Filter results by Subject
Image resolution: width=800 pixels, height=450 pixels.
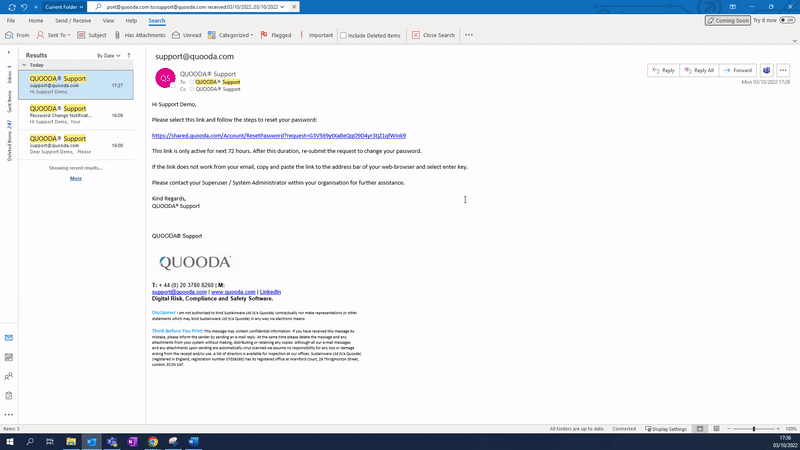click(92, 35)
